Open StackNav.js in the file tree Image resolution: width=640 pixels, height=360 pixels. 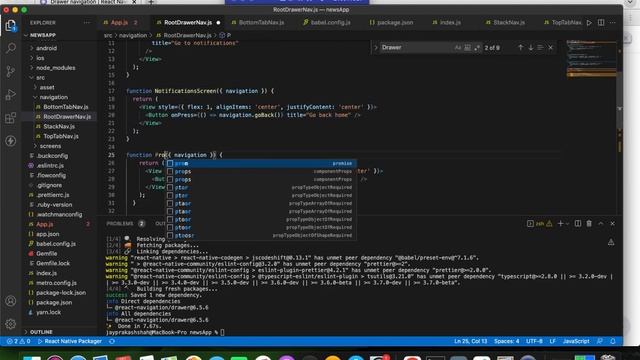(x=59, y=127)
